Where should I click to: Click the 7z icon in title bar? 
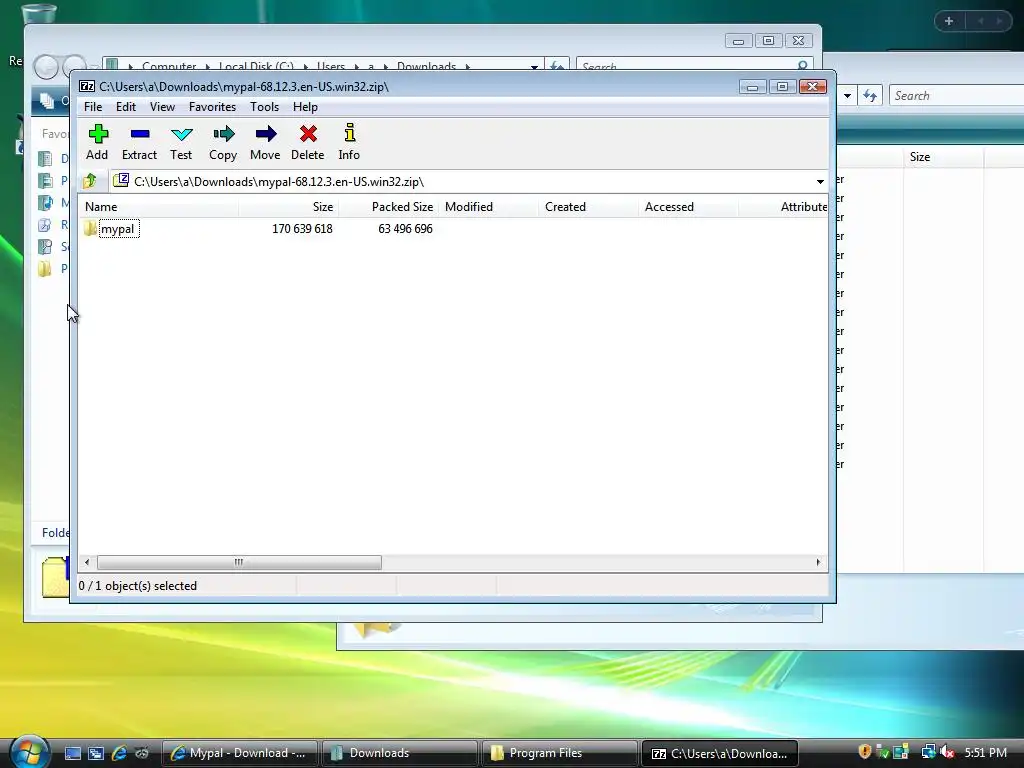coord(86,86)
